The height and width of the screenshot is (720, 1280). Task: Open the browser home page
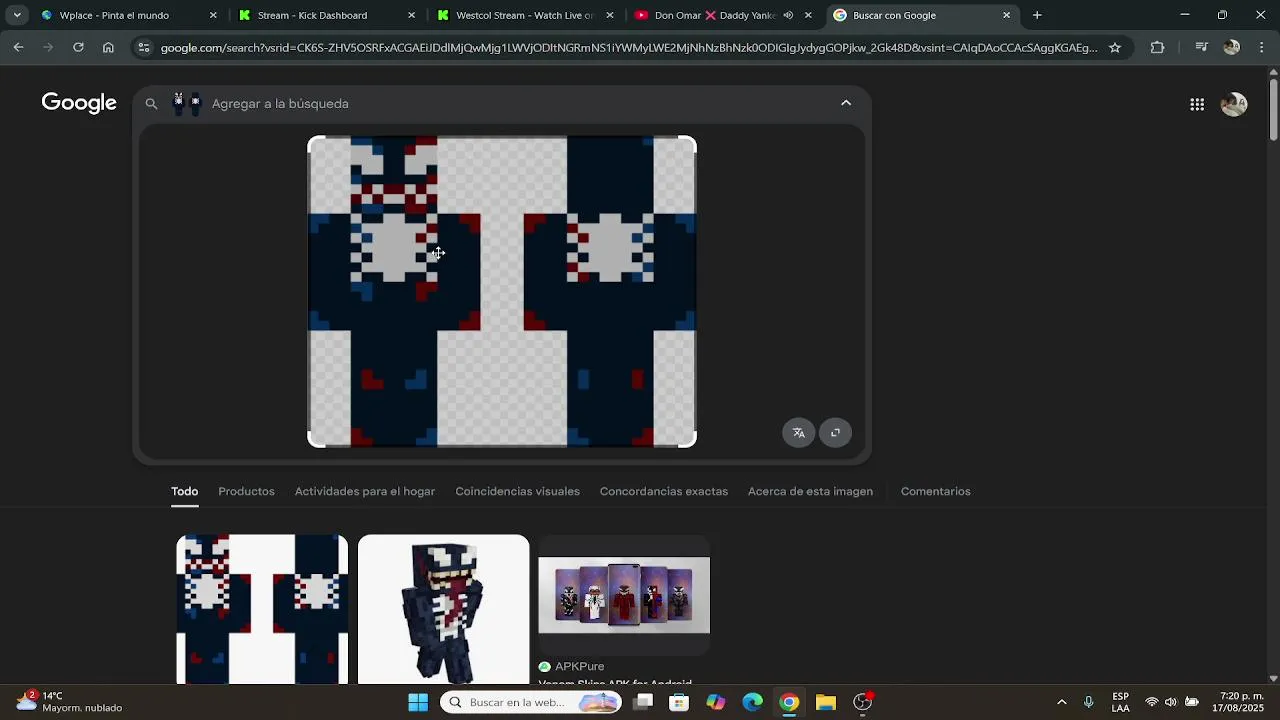pos(108,47)
